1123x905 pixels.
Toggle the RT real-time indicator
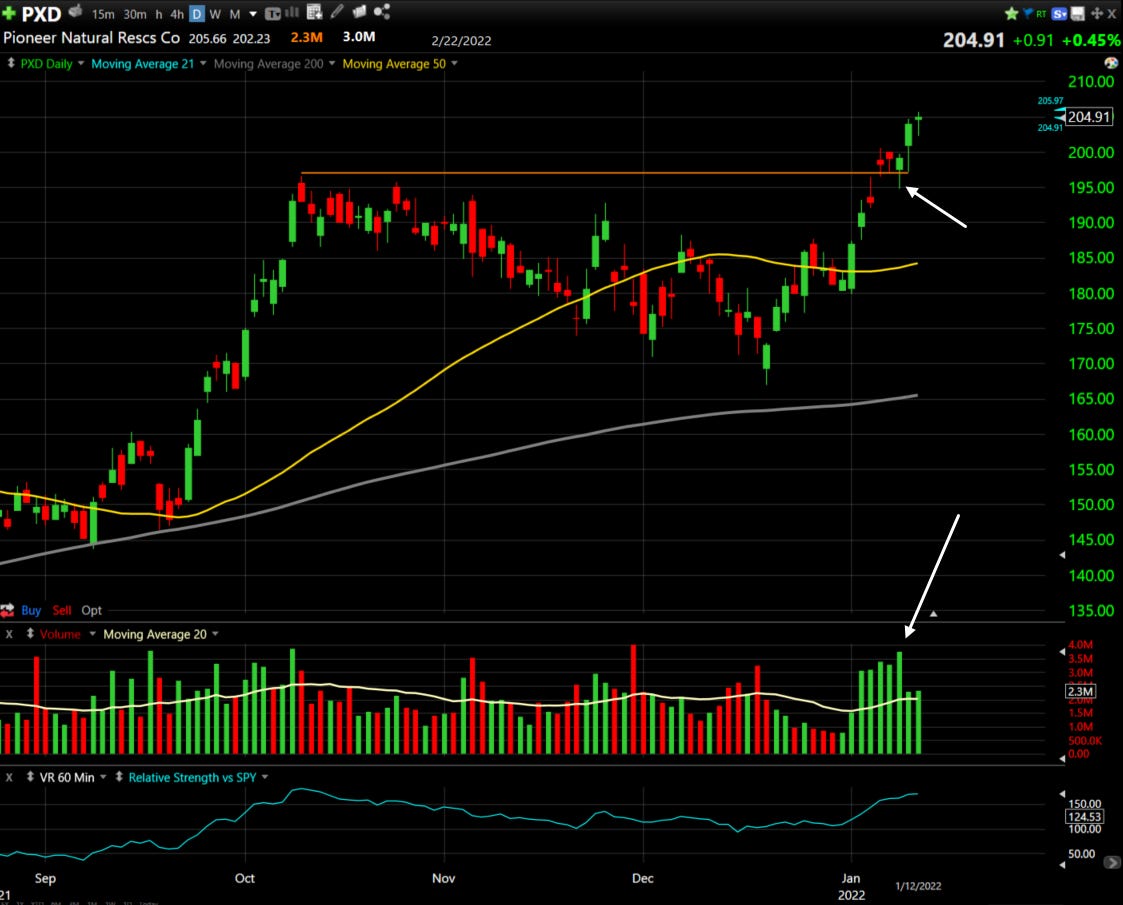[1041, 14]
